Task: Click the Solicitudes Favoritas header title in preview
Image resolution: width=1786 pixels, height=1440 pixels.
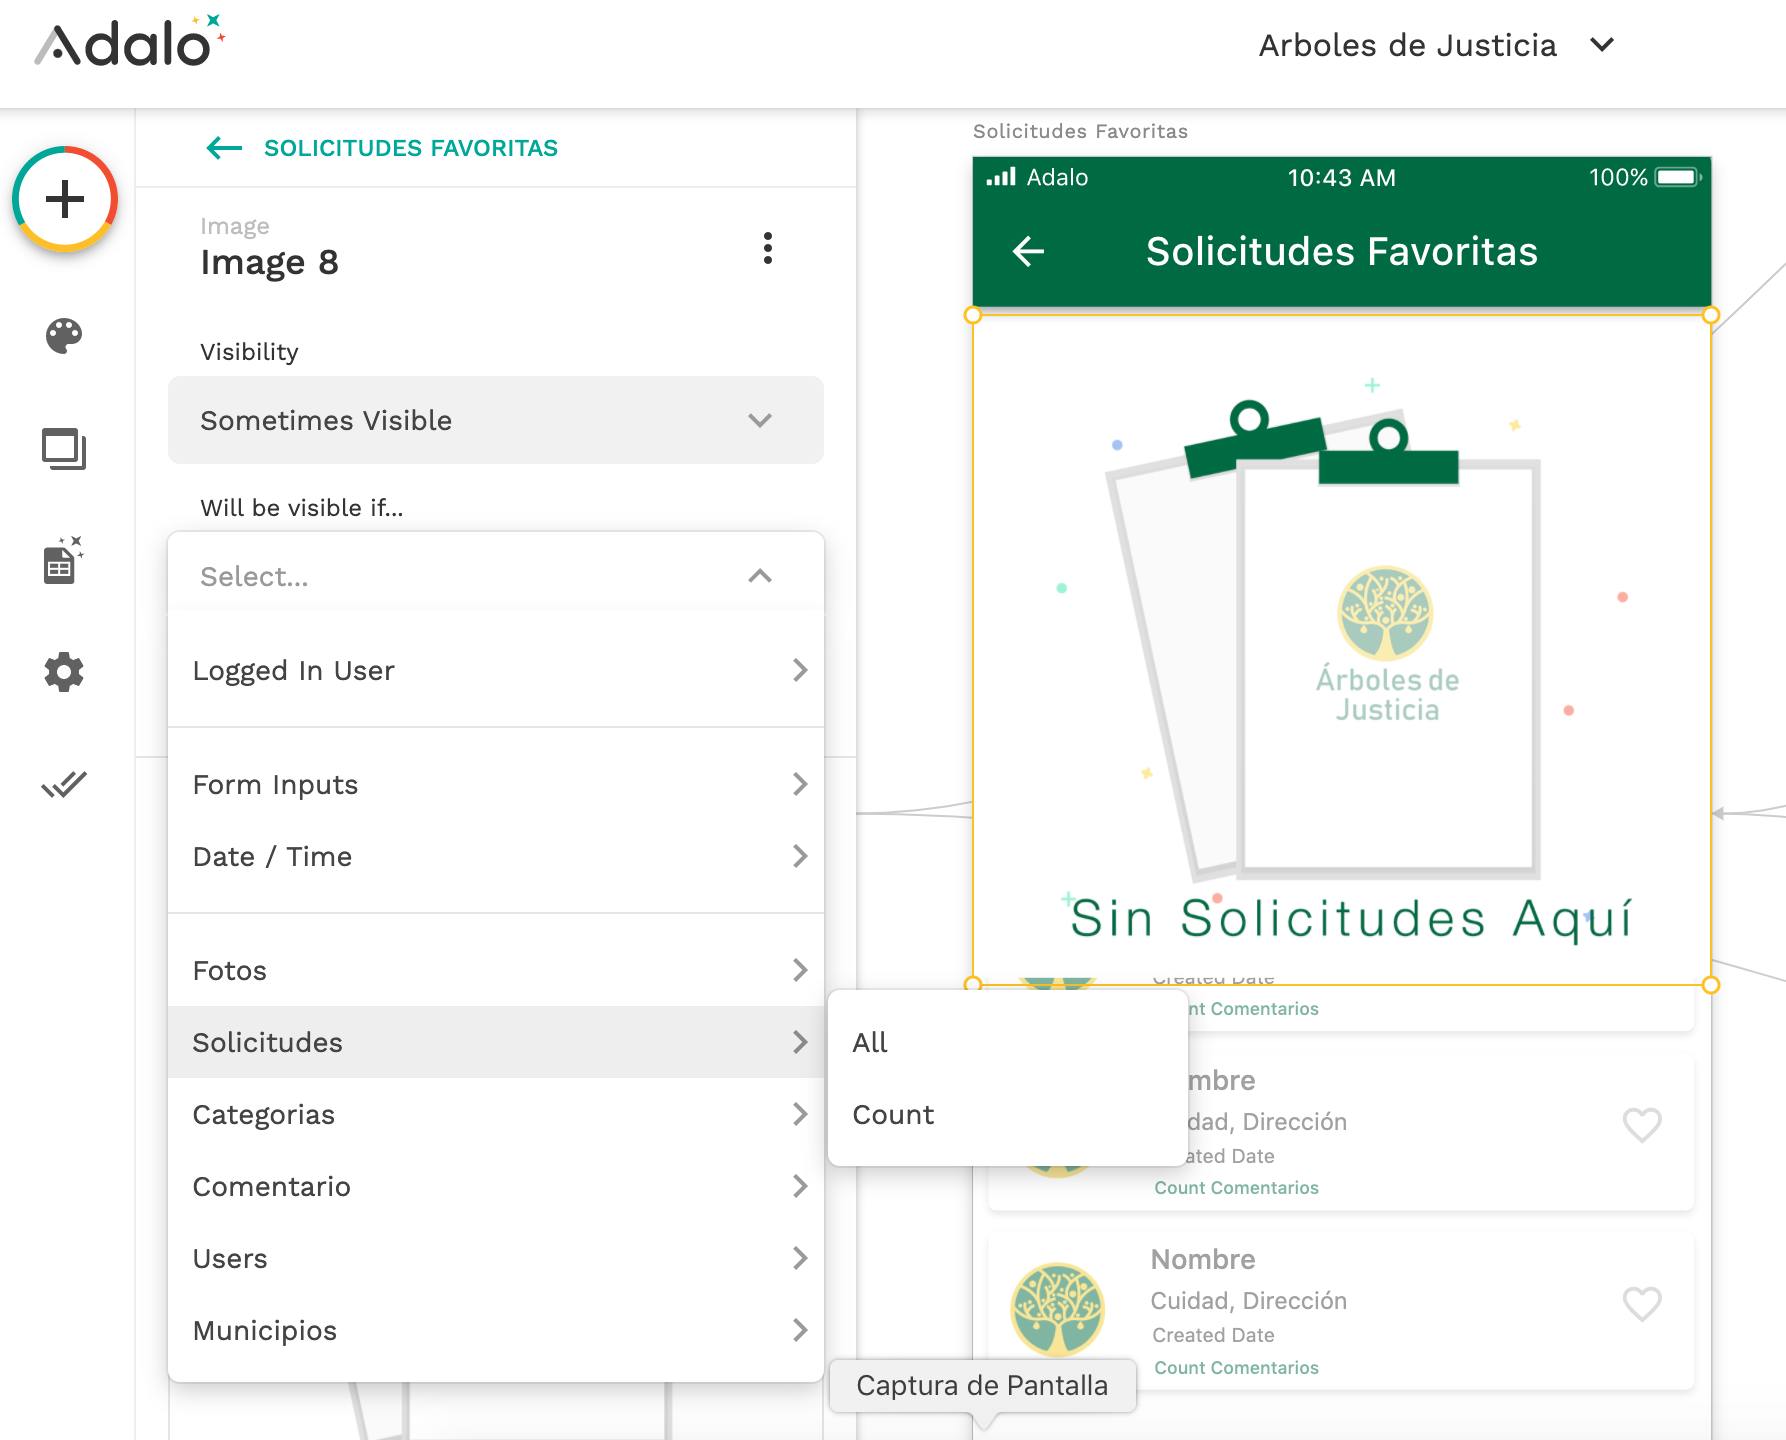Action: (1342, 252)
